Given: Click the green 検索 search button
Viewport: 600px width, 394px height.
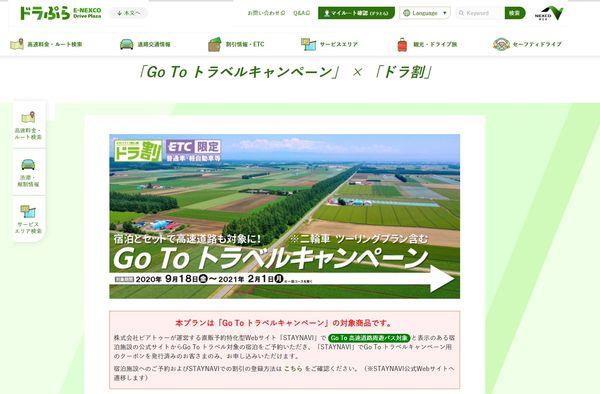Looking at the screenshot, I should point(515,13).
